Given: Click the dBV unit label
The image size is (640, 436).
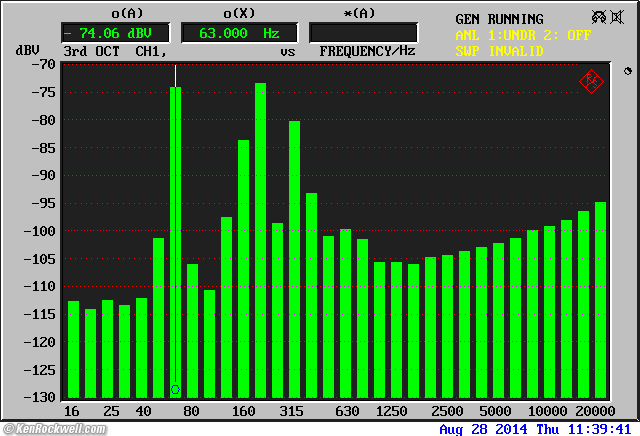Looking at the screenshot, I should point(26,50).
